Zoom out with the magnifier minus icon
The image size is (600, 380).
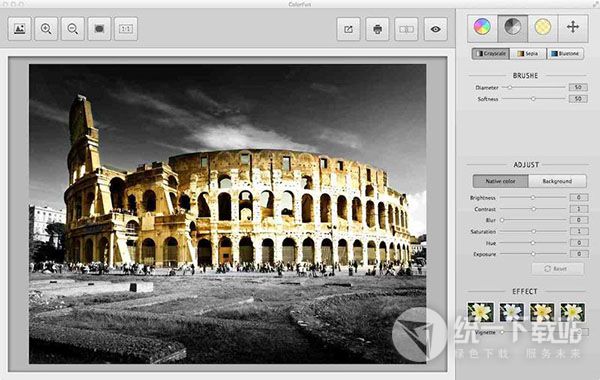click(73, 29)
